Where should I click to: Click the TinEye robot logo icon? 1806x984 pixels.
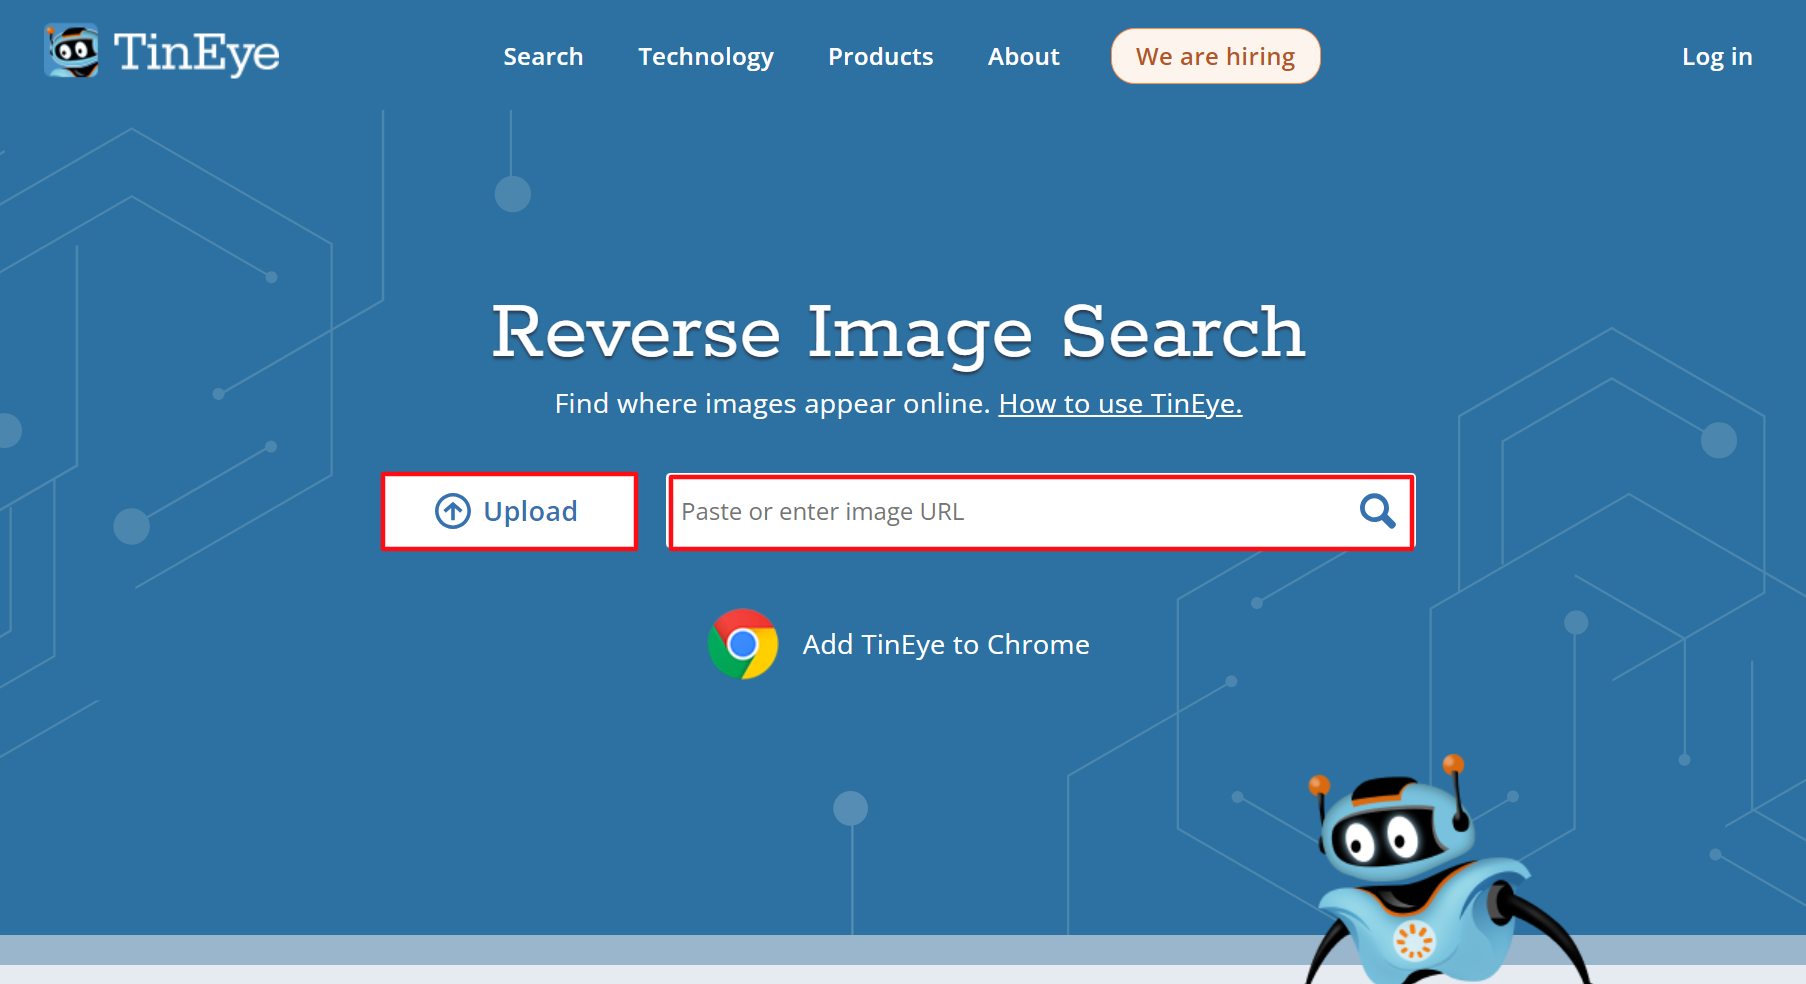coord(72,50)
